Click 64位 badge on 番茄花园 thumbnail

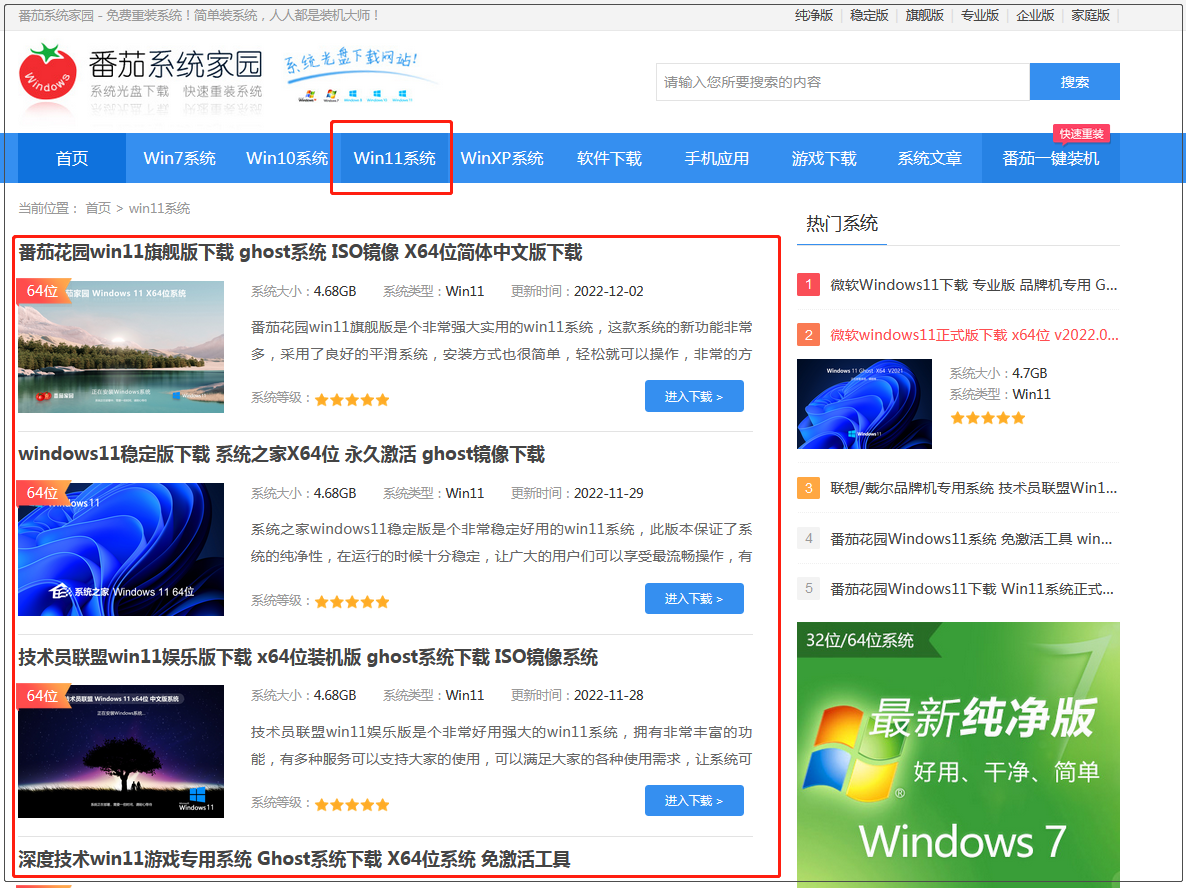point(42,291)
